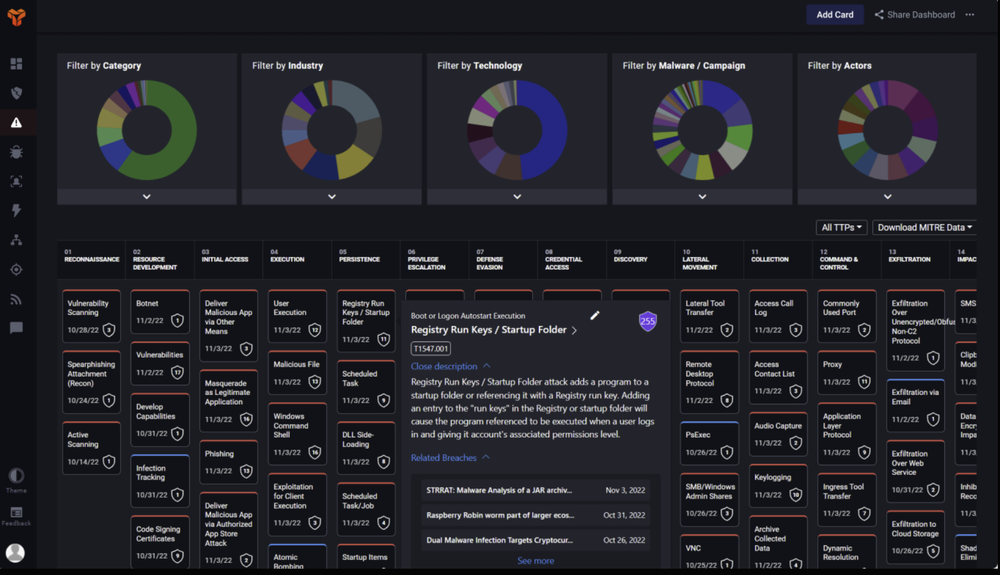Select the warning triangle sidebar icon
This screenshot has width=1000, height=575.
pyautogui.click(x=17, y=122)
